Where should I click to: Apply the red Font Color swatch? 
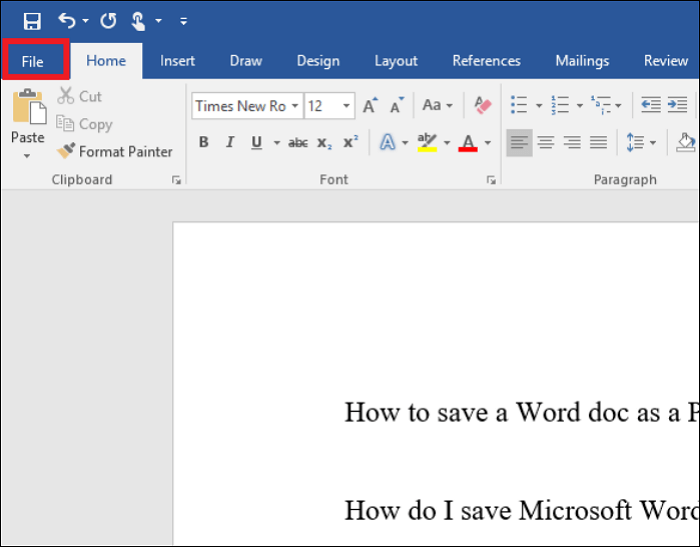pos(467,143)
